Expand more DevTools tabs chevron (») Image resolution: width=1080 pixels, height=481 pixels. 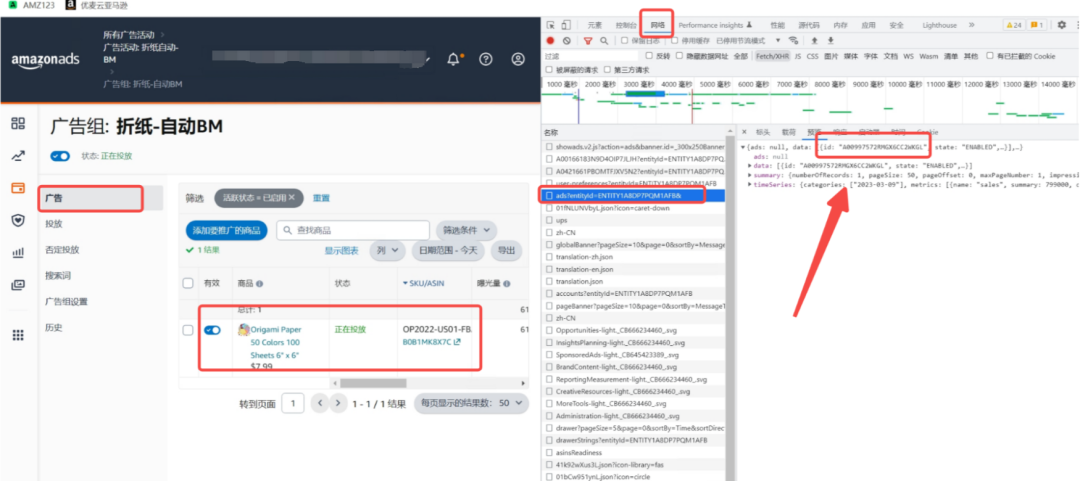click(x=971, y=25)
